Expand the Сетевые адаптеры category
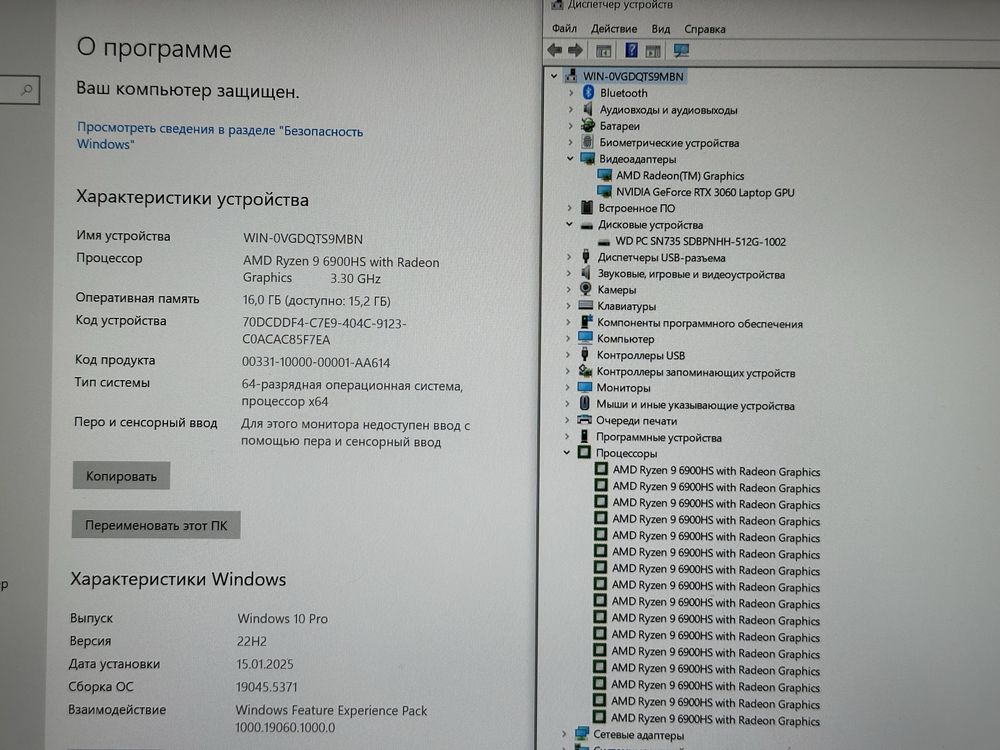This screenshot has width=1000, height=750. point(564,734)
